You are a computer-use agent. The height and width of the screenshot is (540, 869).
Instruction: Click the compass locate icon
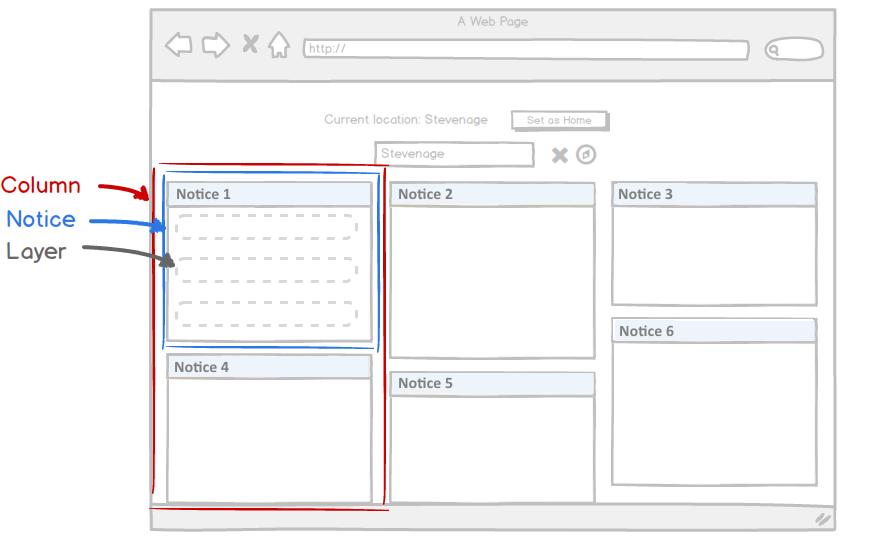coord(586,154)
